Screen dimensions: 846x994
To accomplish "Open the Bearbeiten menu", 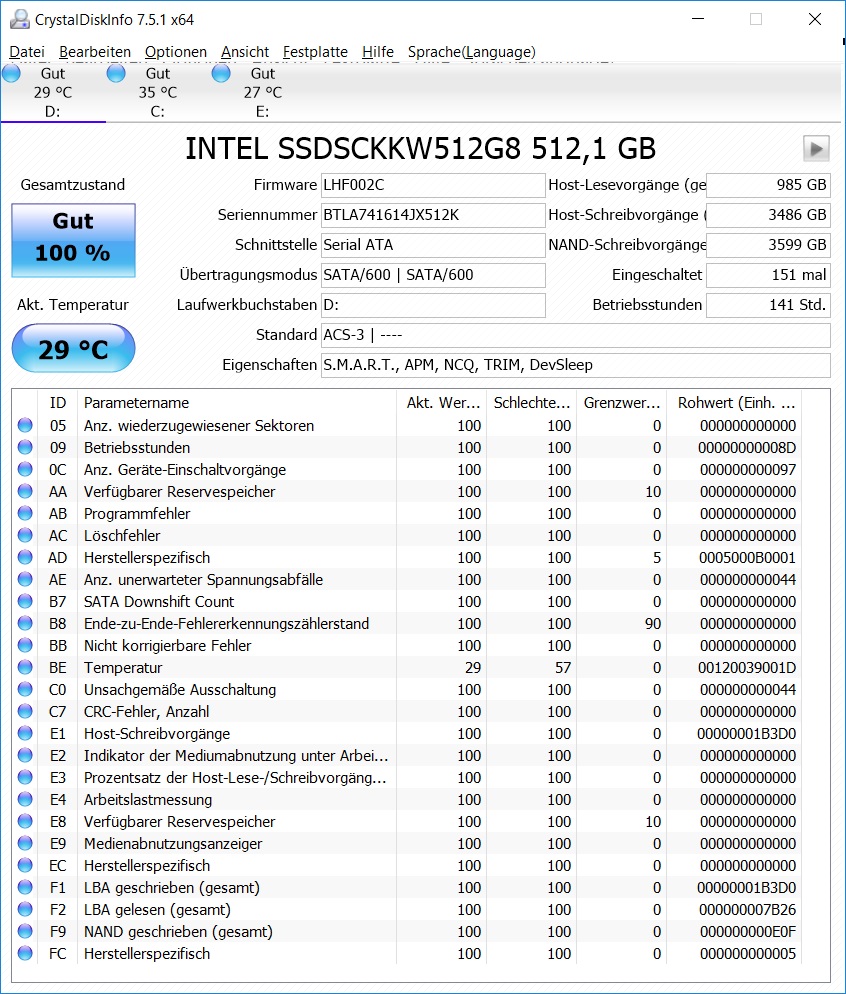I will click(x=94, y=52).
